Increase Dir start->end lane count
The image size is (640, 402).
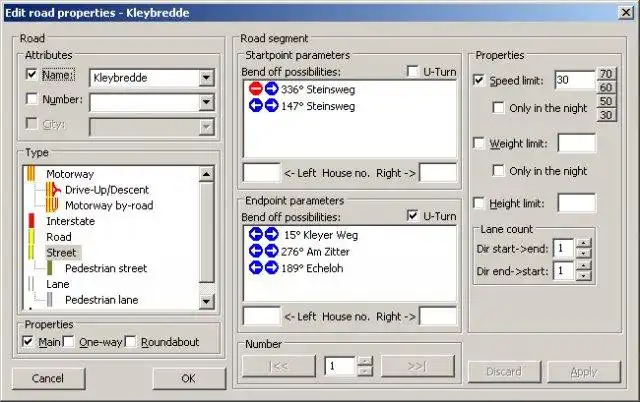[584, 243]
